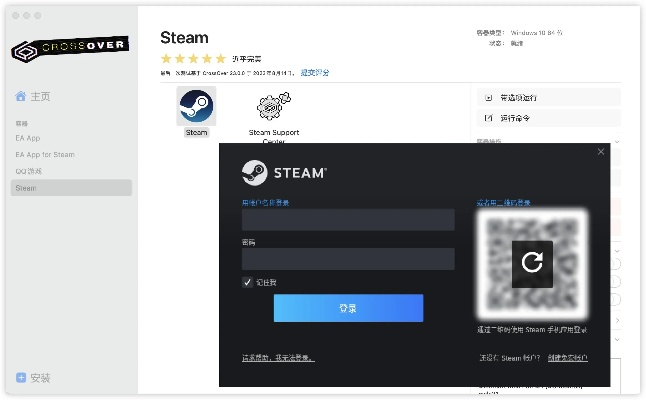Click the 用帐户名称登录 label

coord(265,203)
